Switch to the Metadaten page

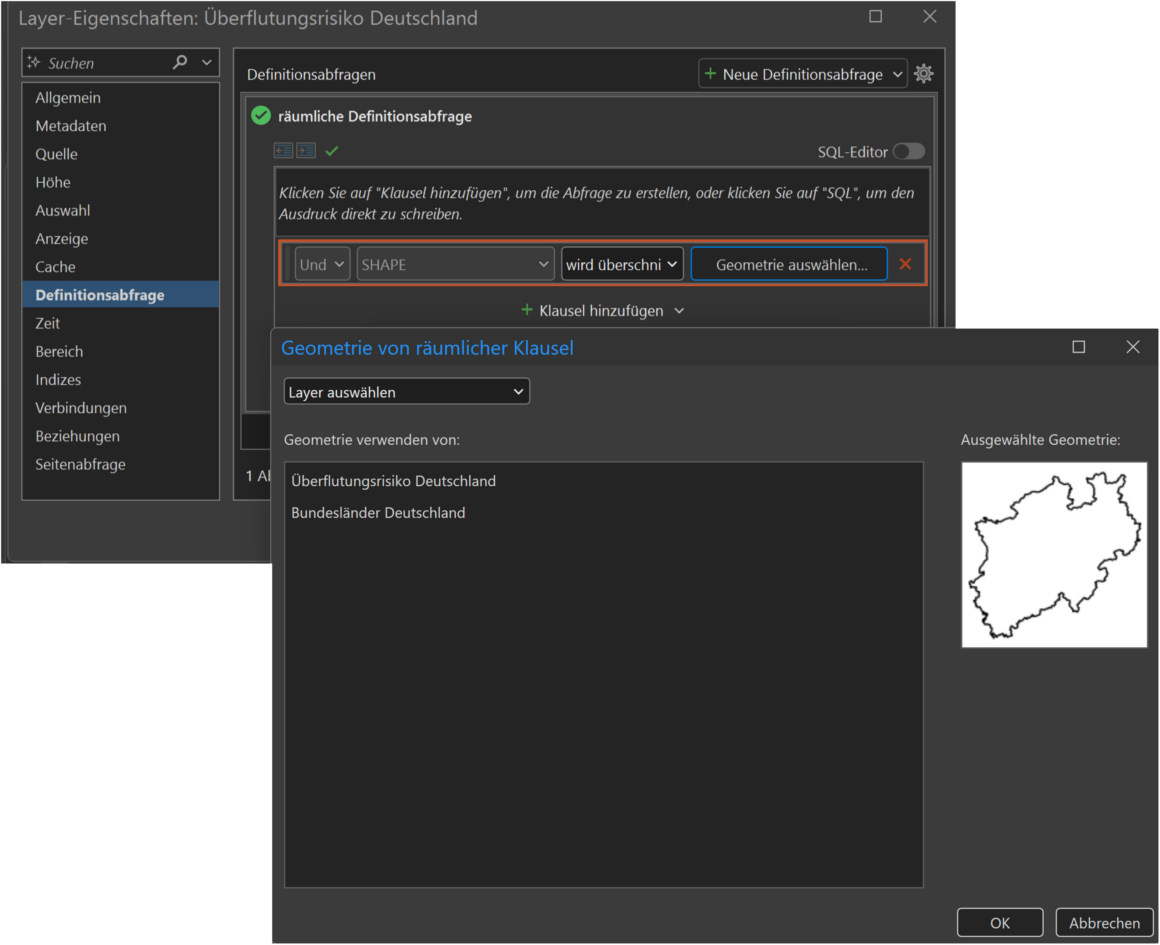pyautogui.click(x=121, y=126)
